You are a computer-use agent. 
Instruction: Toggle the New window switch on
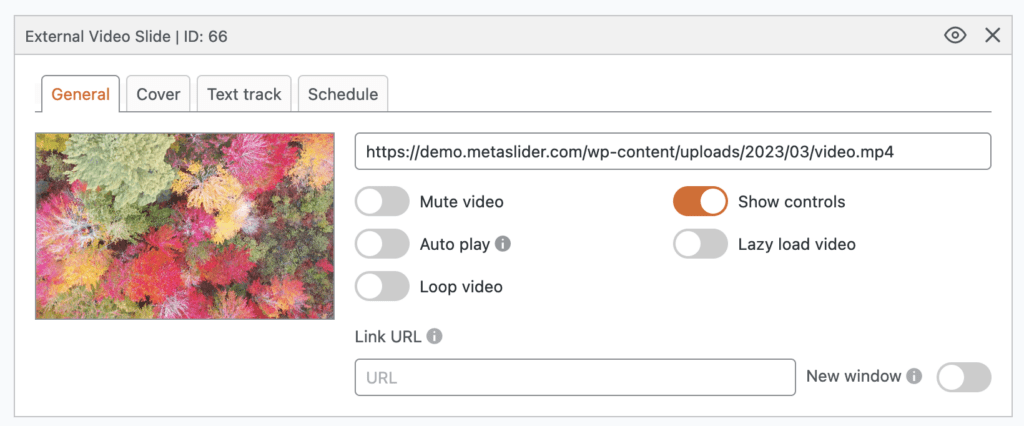[x=964, y=377]
